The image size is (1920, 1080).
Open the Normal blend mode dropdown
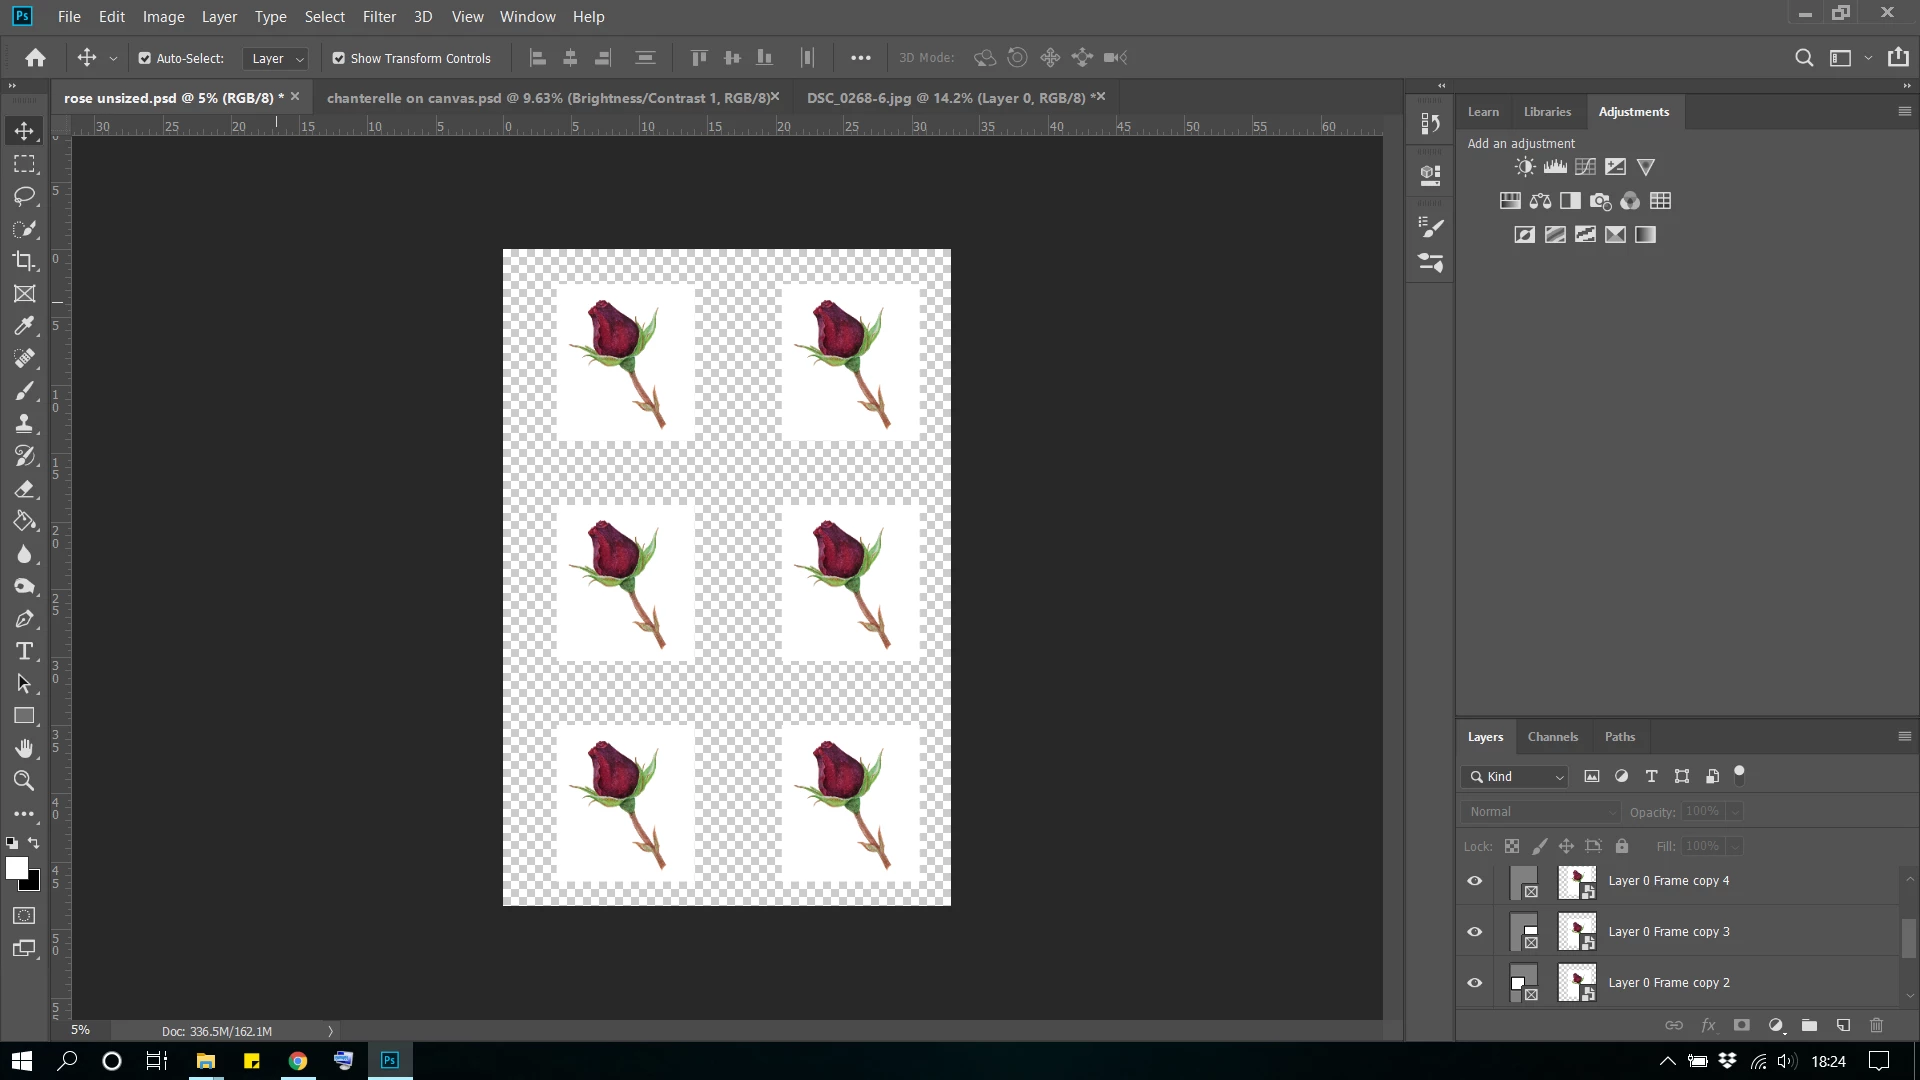[1540, 812]
